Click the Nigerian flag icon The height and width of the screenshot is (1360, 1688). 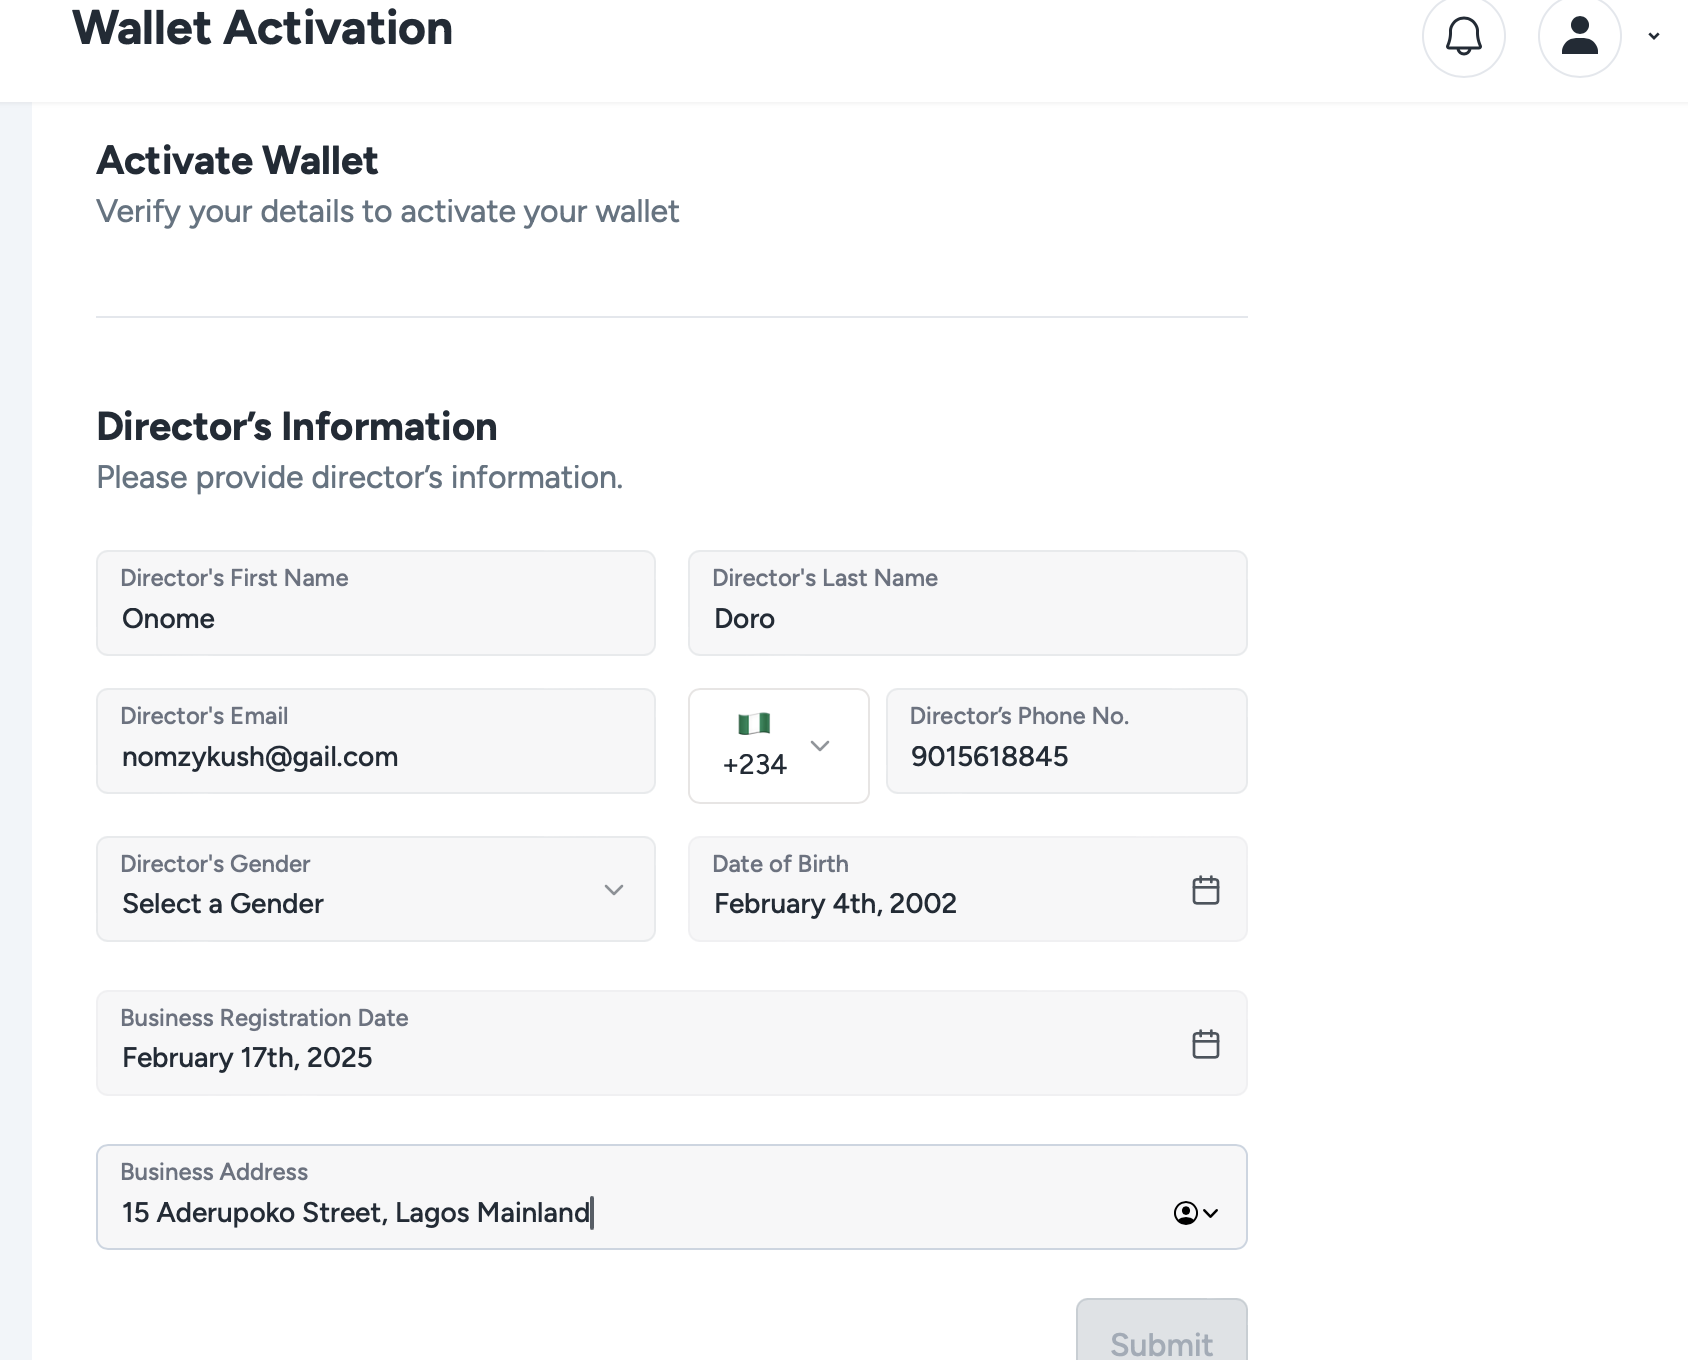754,723
